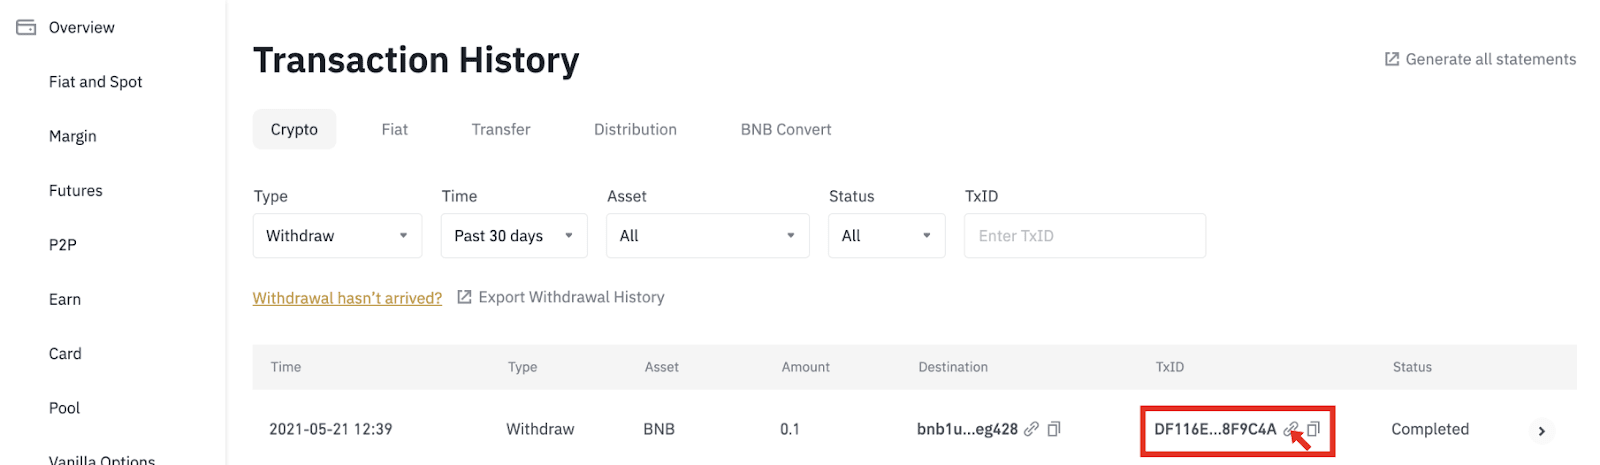The width and height of the screenshot is (1600, 465).
Task: Open destination address link icon
Action: (x=1031, y=429)
